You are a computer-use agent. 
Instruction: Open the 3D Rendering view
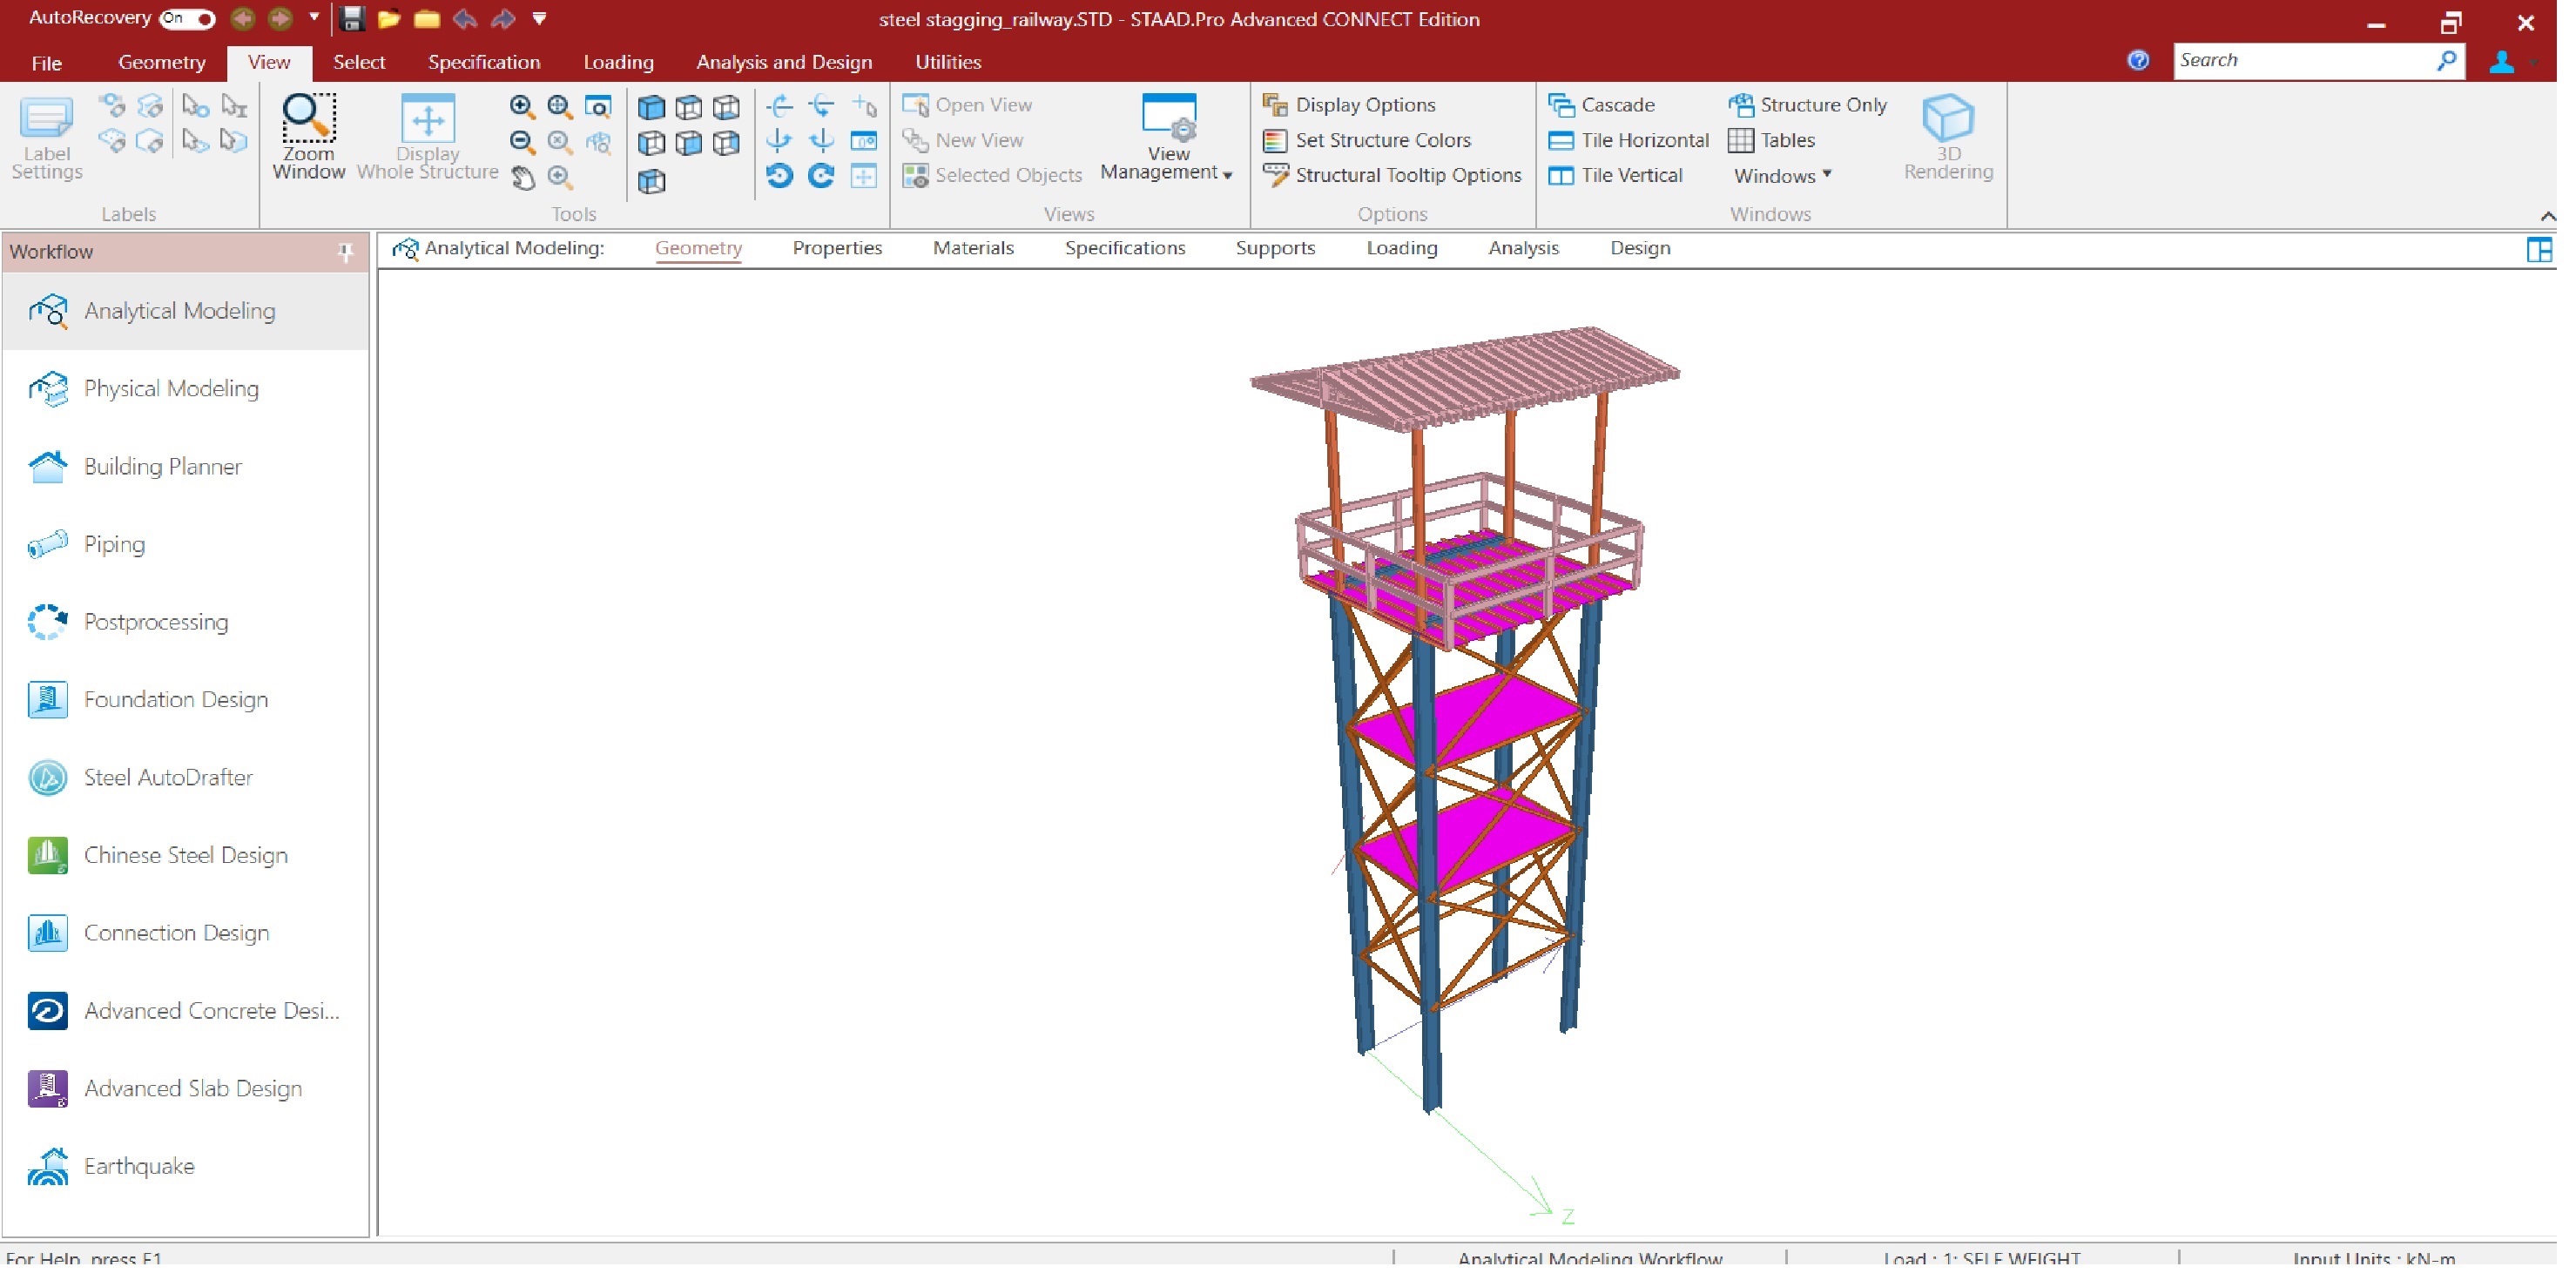tap(1947, 136)
